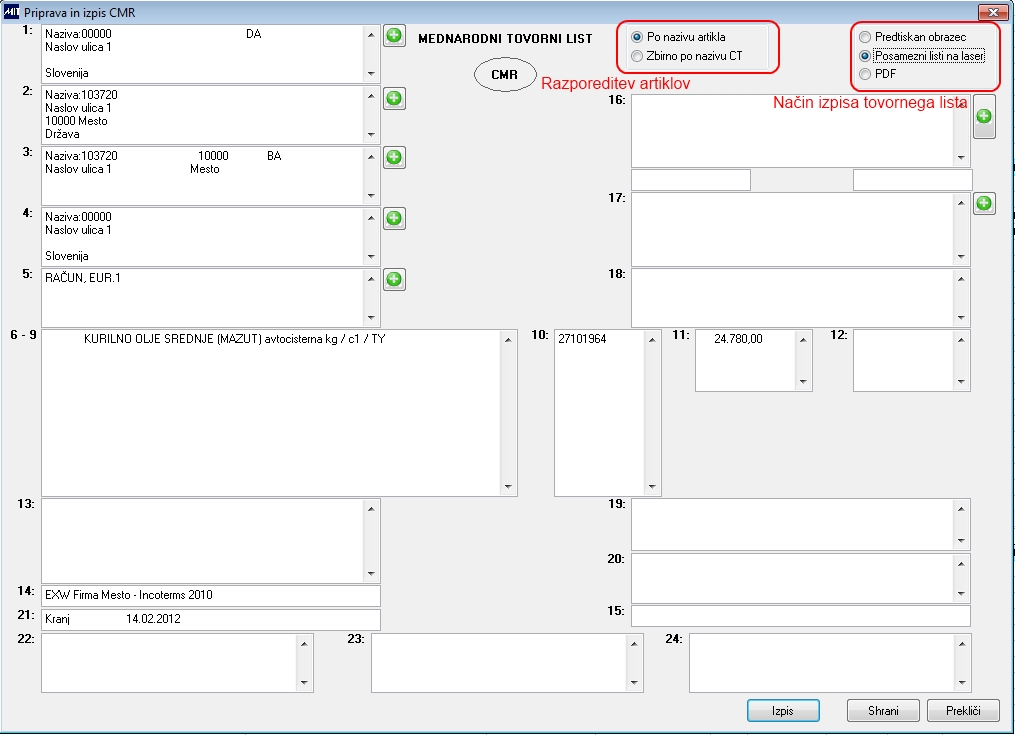Image resolution: width=1015 pixels, height=735 pixels.
Task: Click the CMR oval logo
Action: coord(505,74)
